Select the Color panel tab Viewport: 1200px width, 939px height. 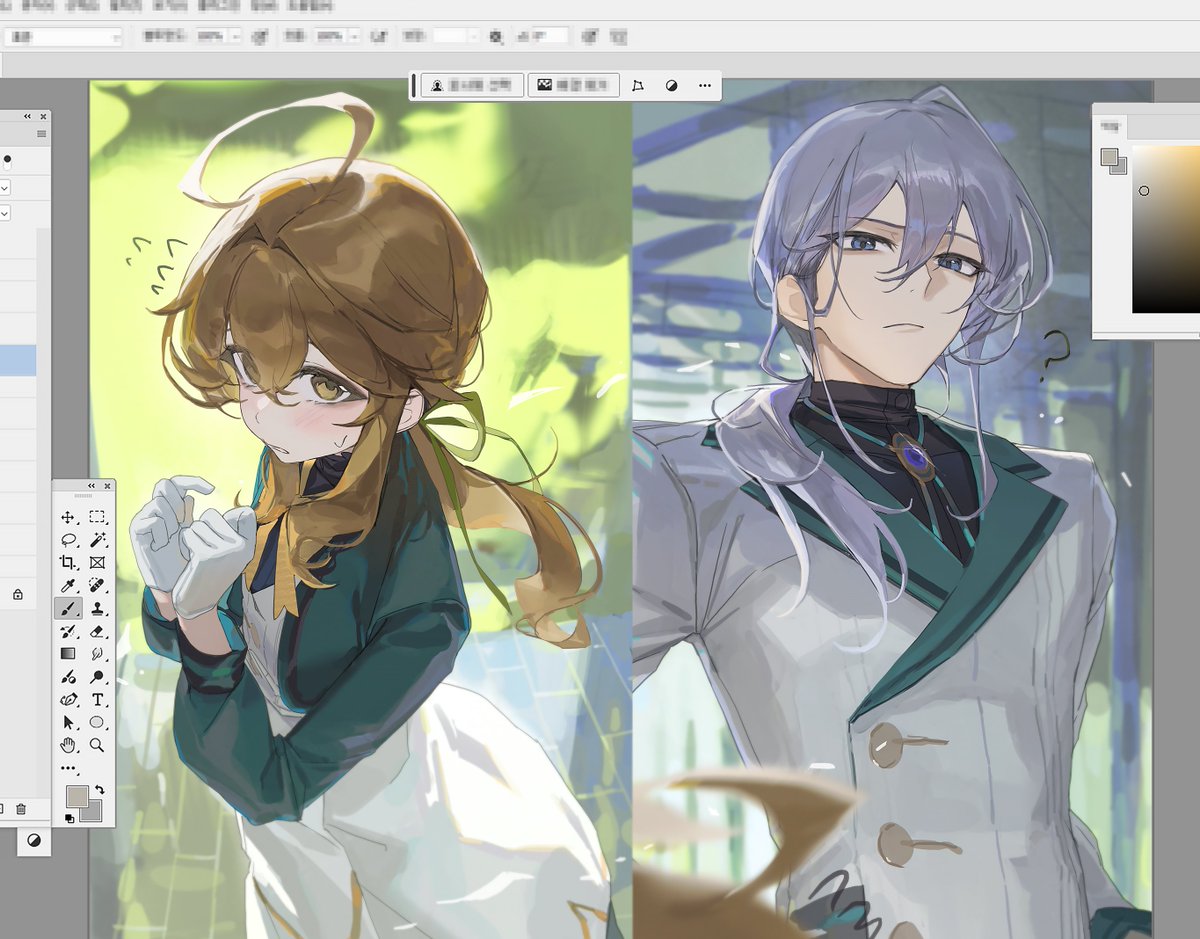pyautogui.click(x=1110, y=126)
